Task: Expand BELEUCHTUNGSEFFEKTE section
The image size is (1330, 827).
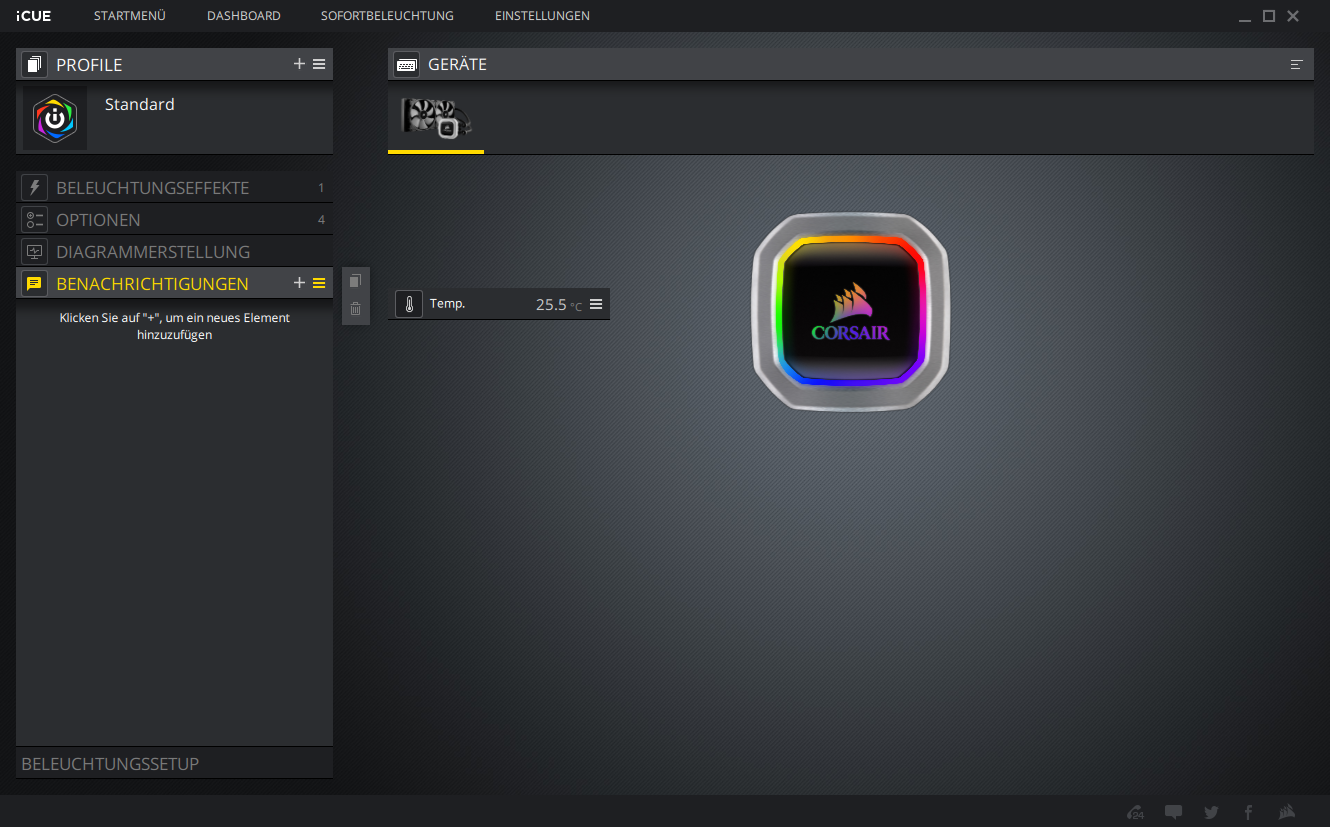Action: 174,187
